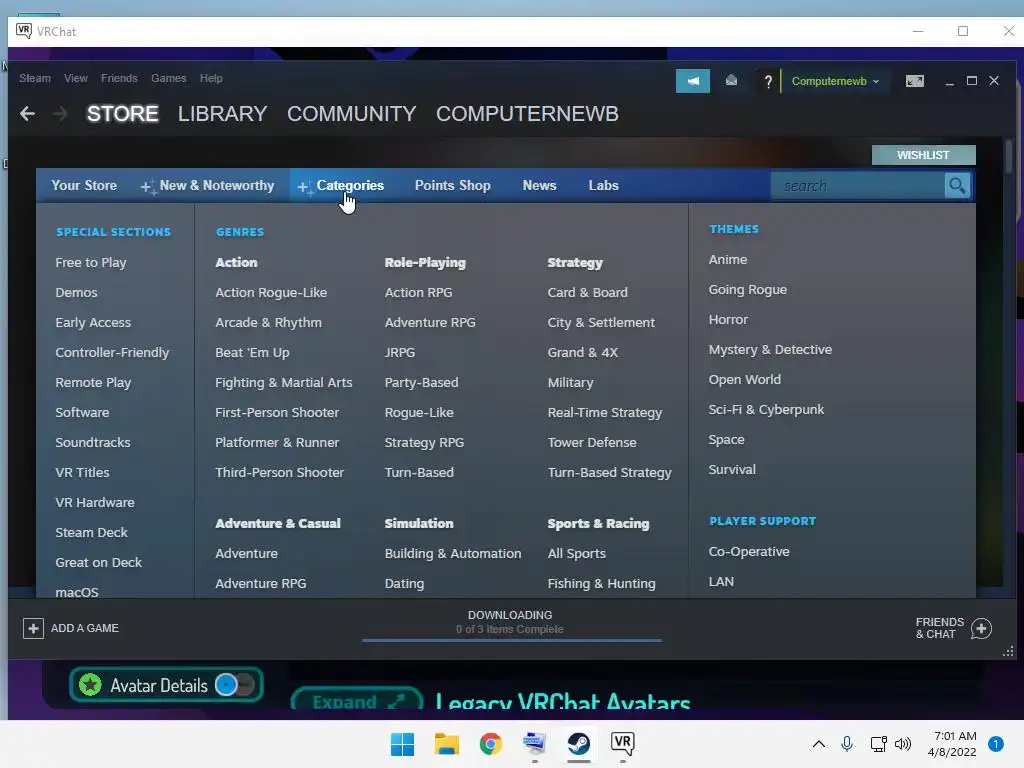Click the Steam taskbar icon

coord(579,744)
